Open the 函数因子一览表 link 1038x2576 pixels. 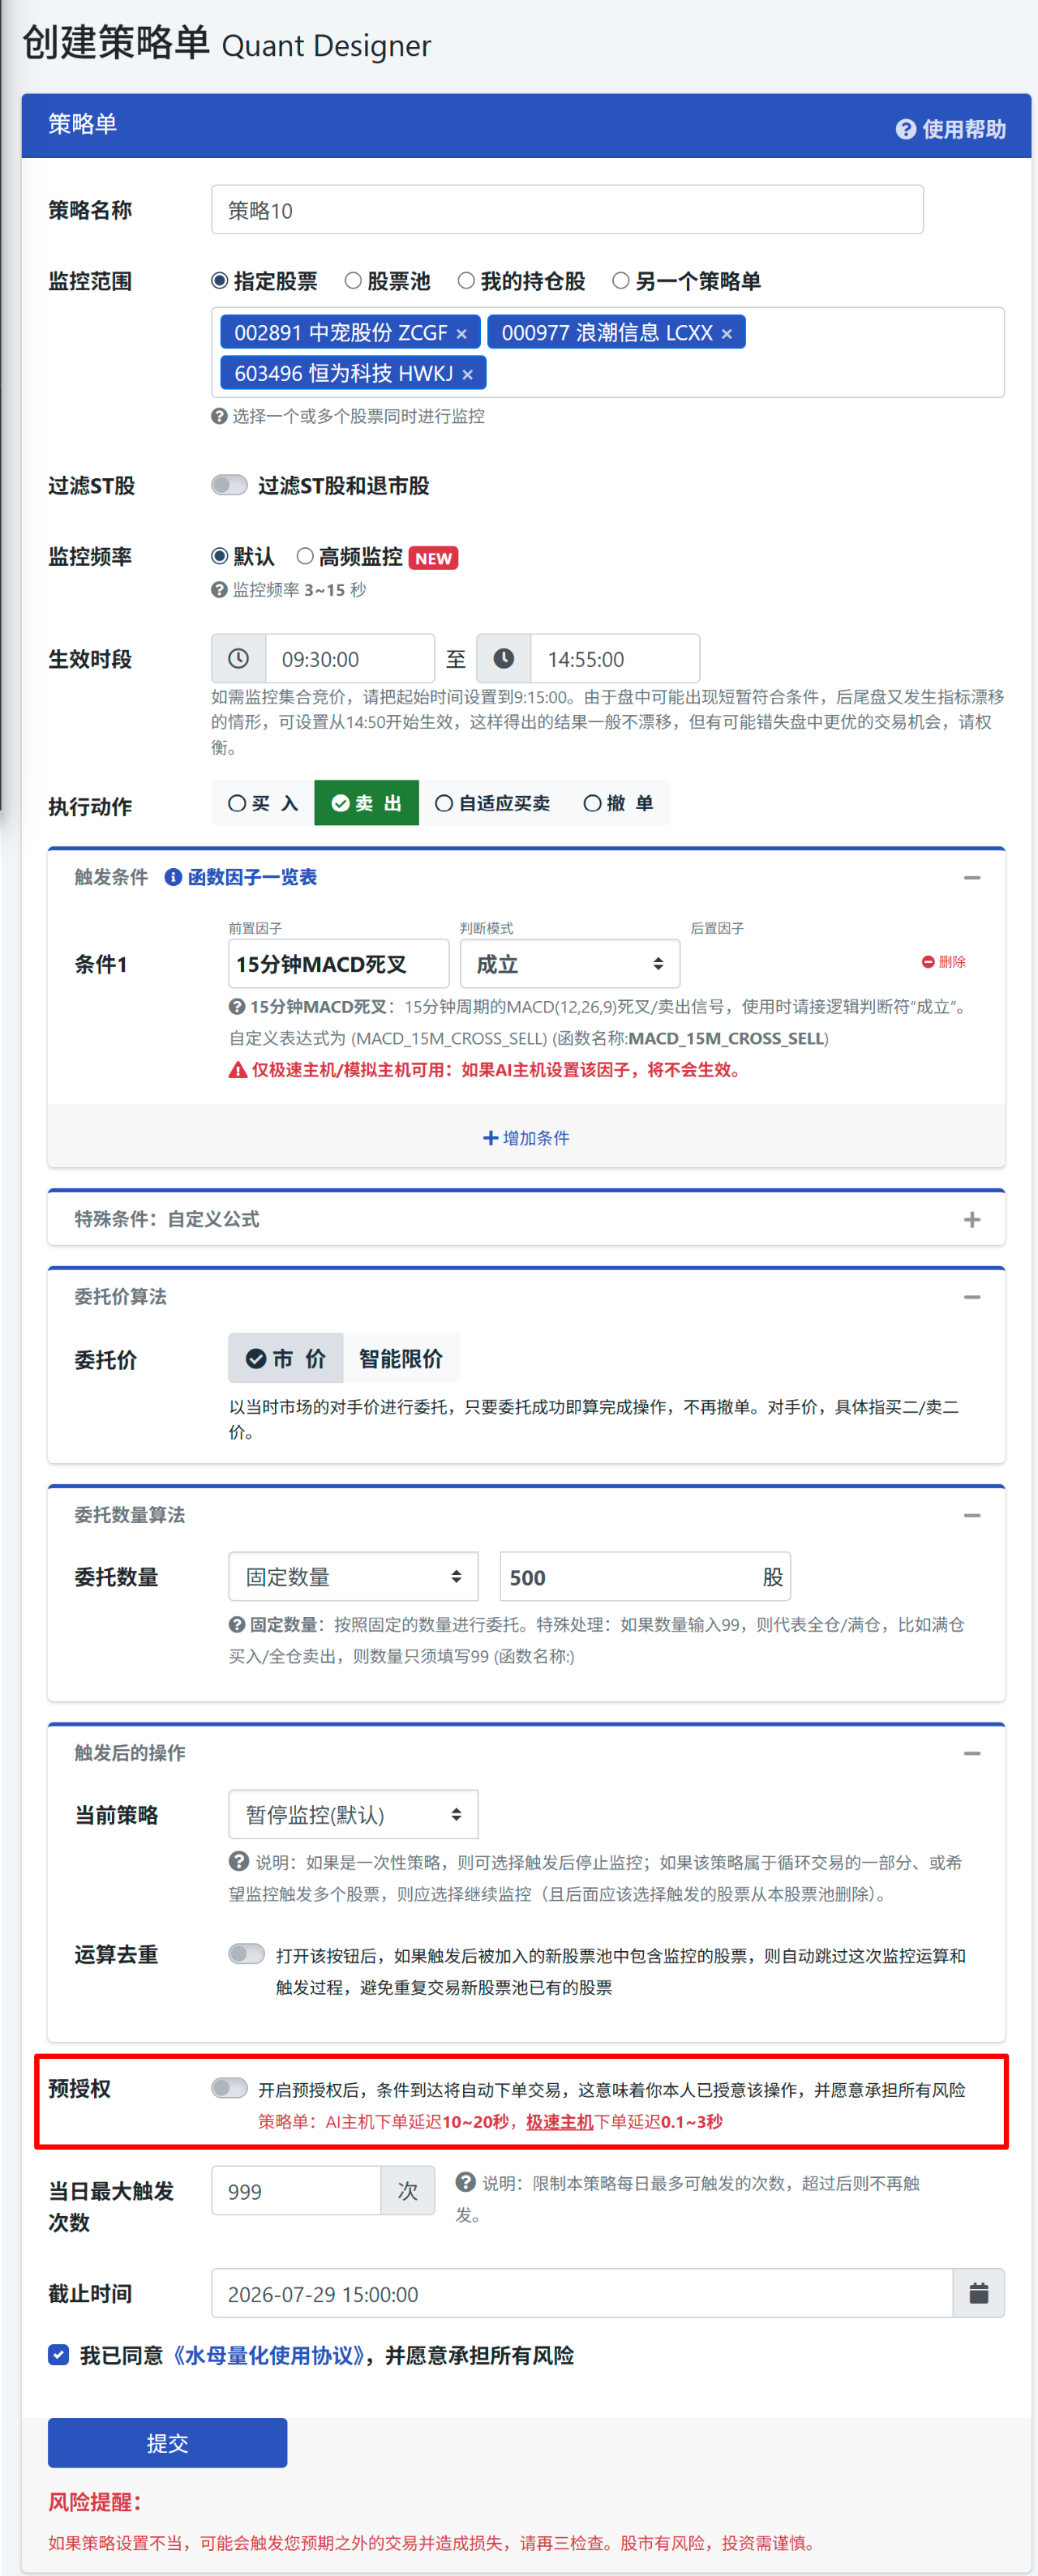252,877
